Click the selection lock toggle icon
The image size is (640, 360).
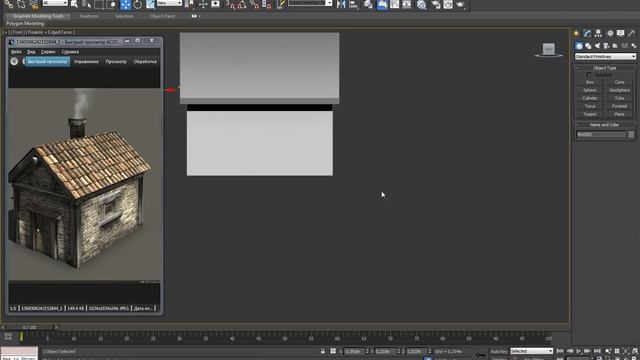pos(322,351)
